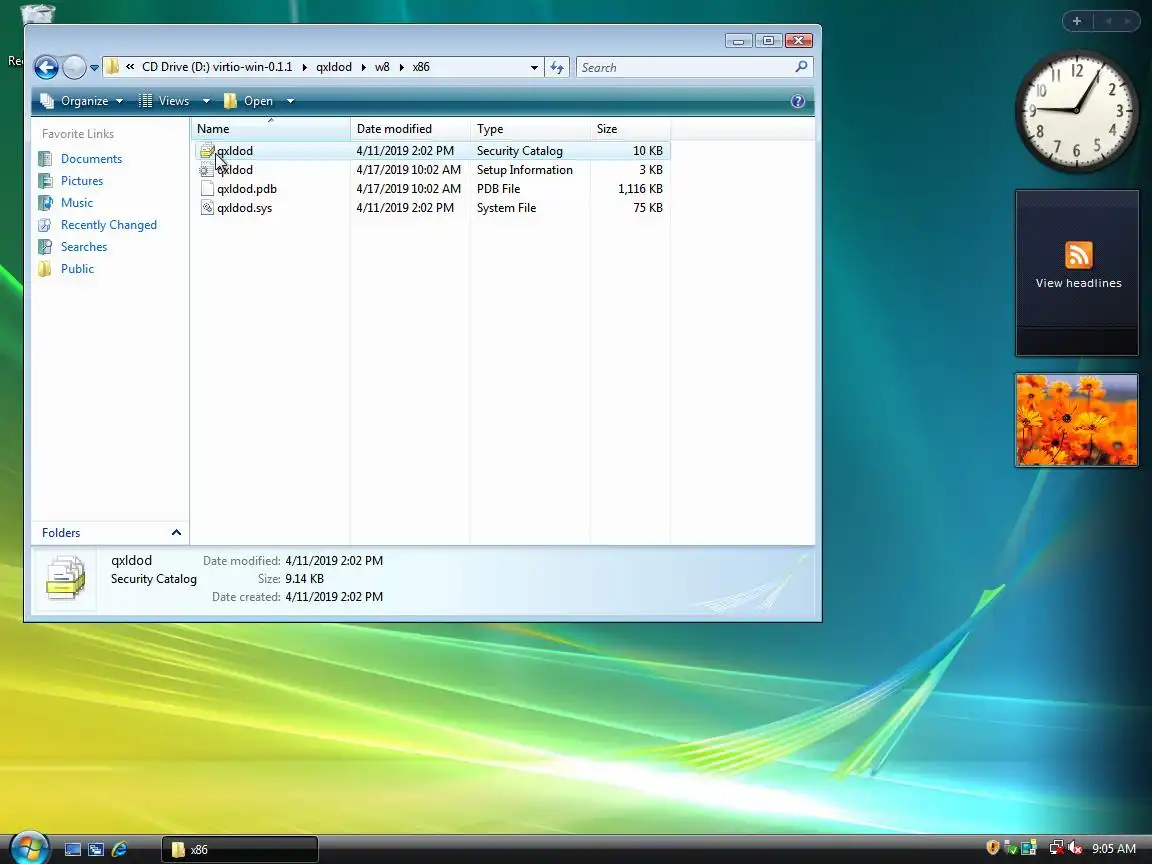Click the Views toolbar button
Screen dimensions: 1152x864
165,101
